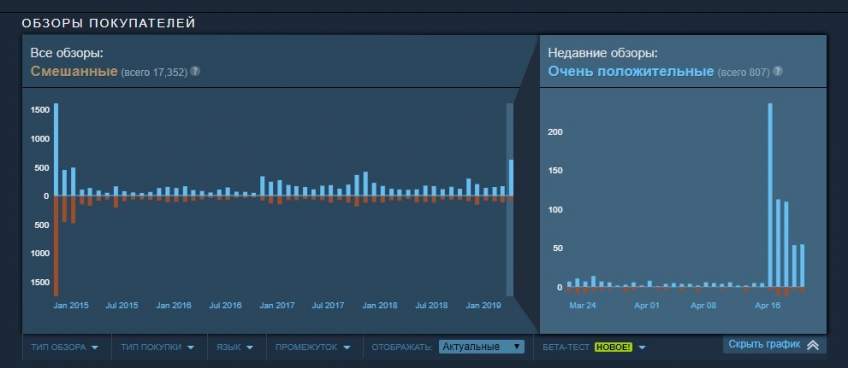The image size is (848, 368).
Task: Open the БЕТА-ТЕСТ dropdown arrow
Action: click(x=642, y=347)
